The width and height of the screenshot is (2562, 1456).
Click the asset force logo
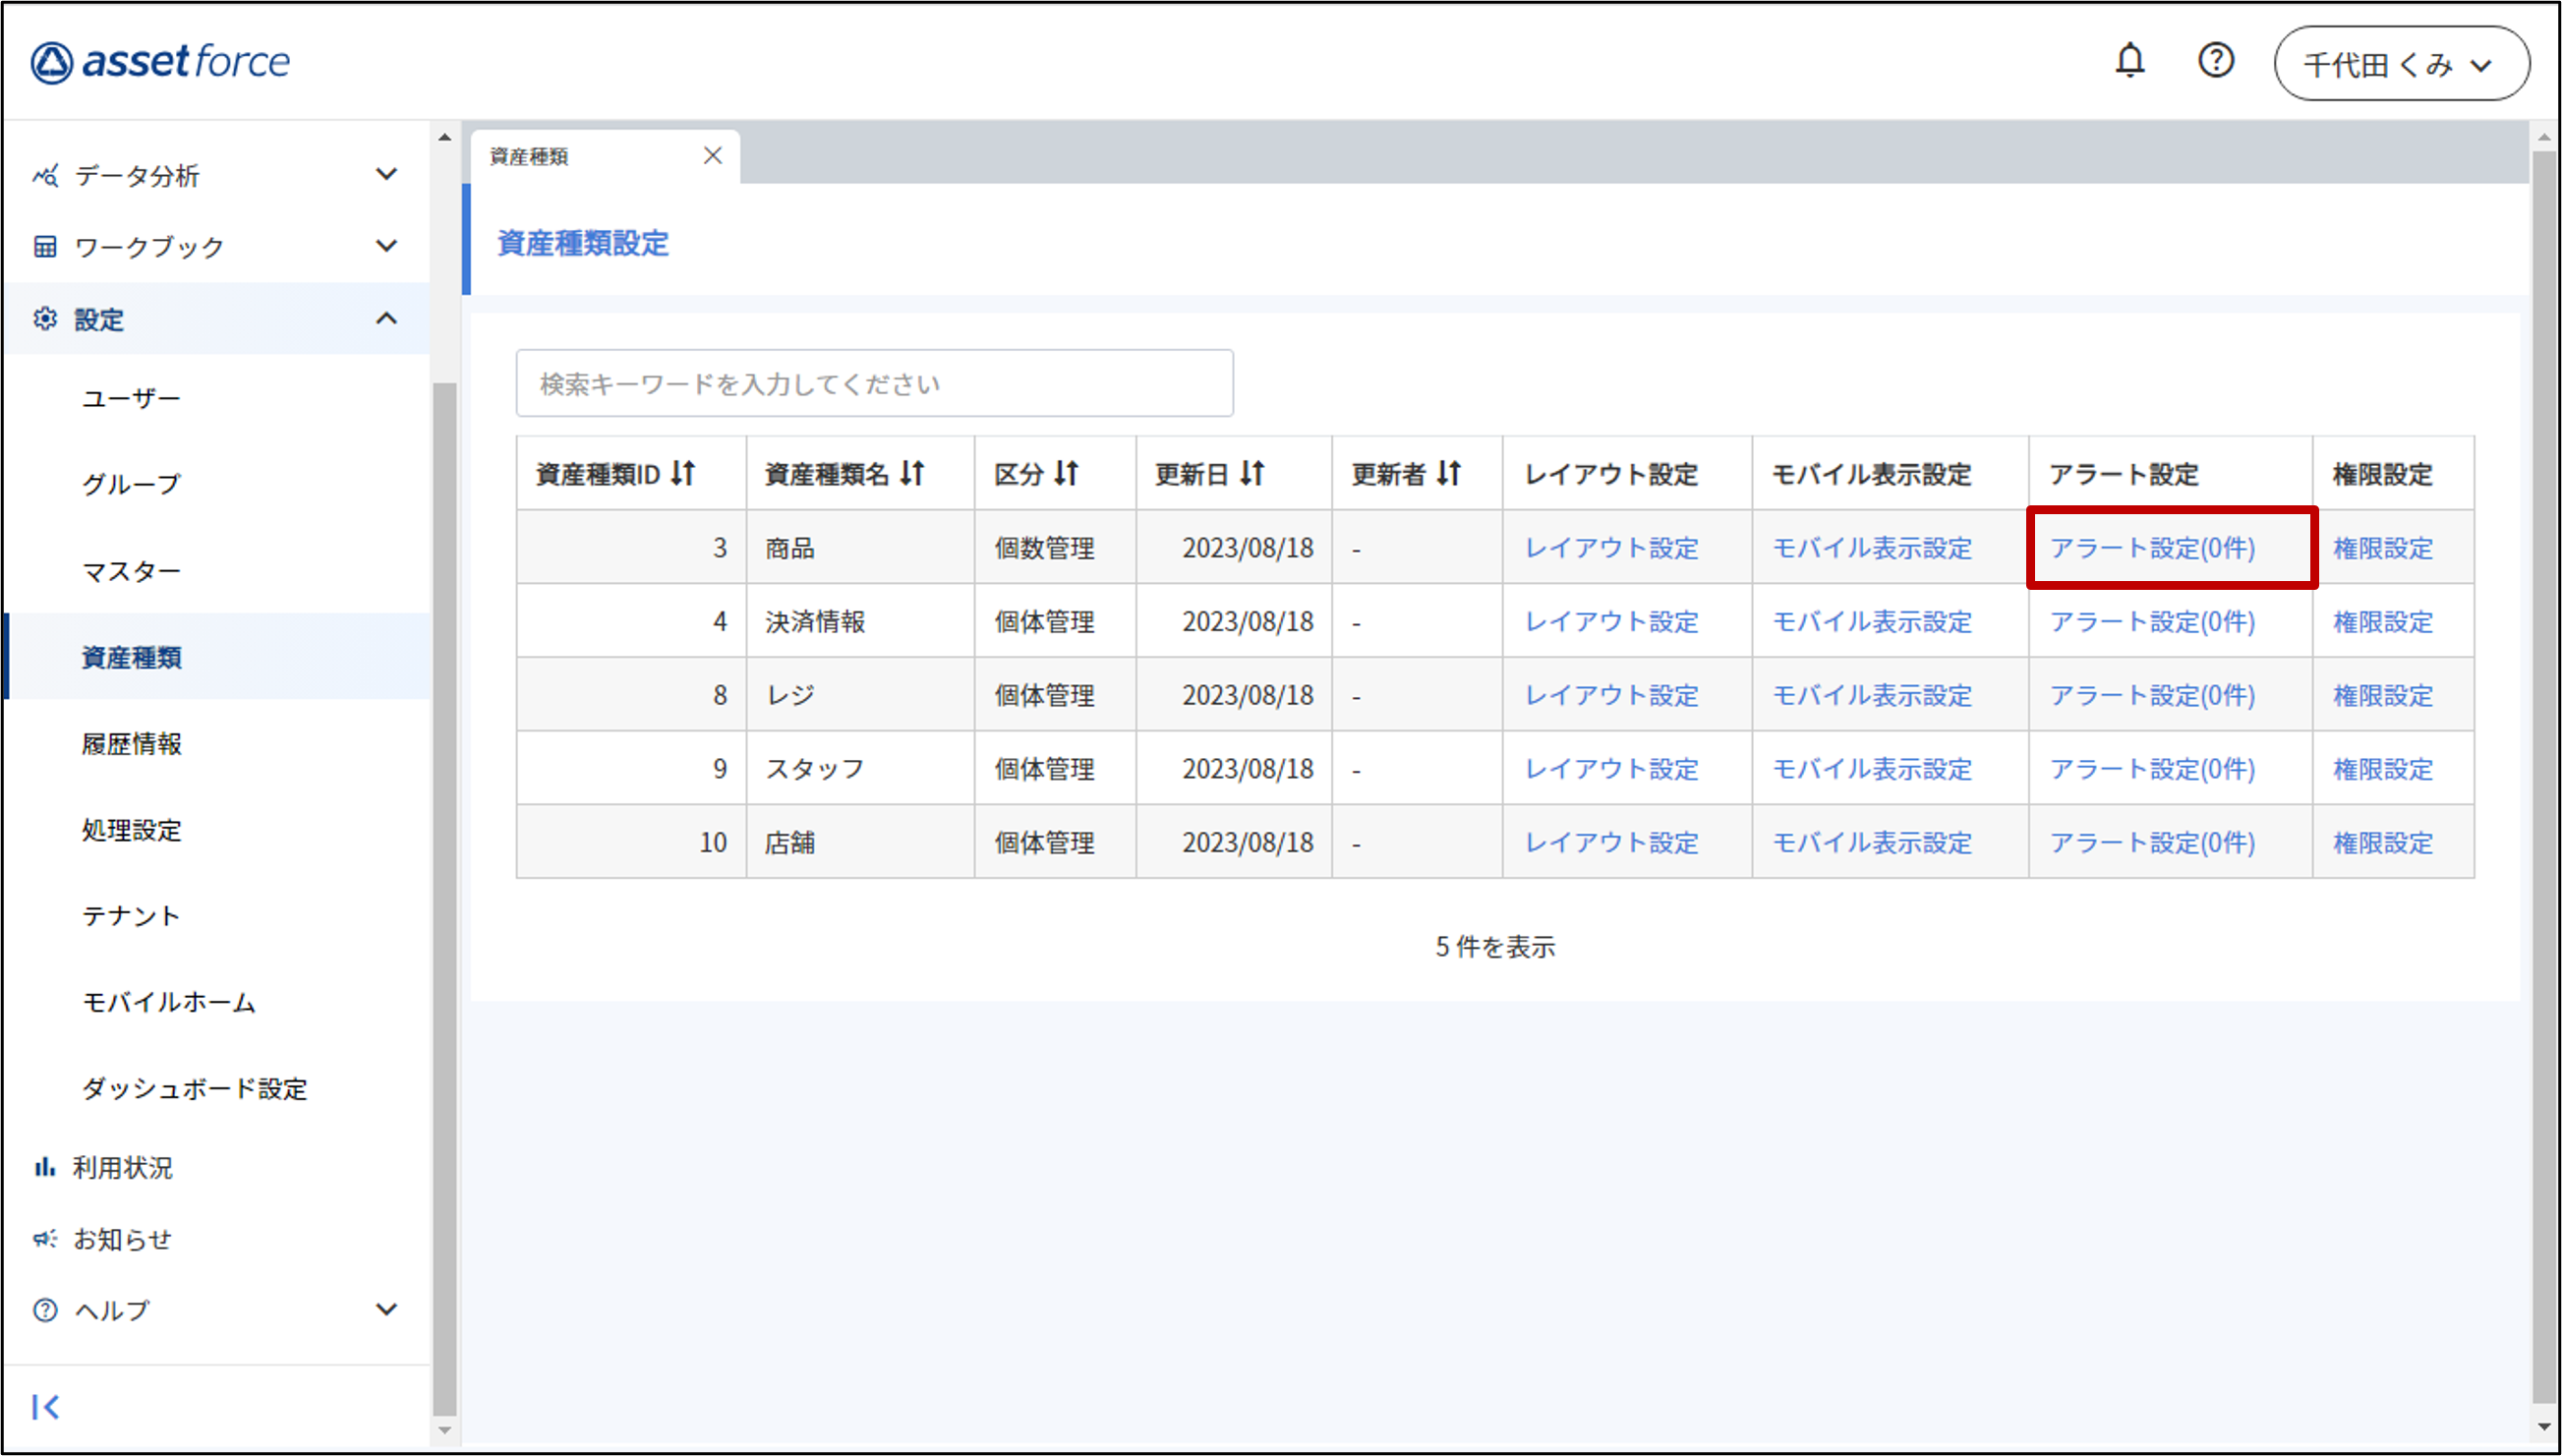[x=160, y=62]
